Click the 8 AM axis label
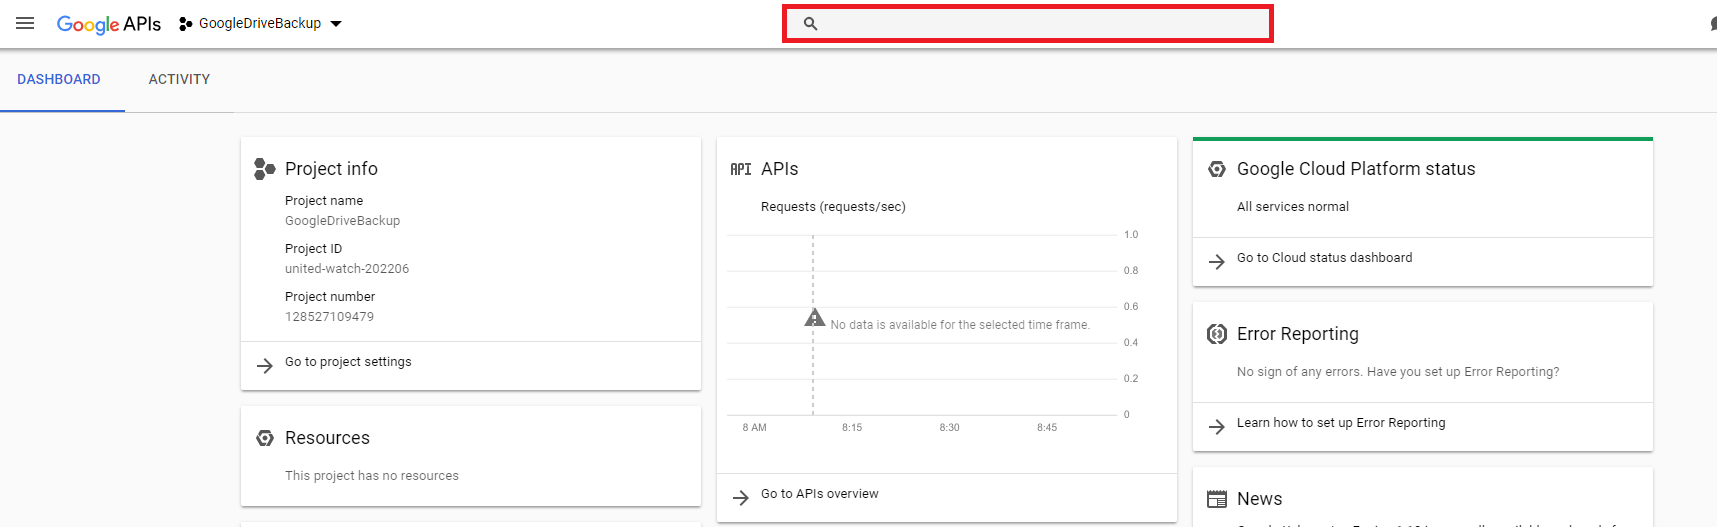1717x527 pixels. [x=755, y=427]
